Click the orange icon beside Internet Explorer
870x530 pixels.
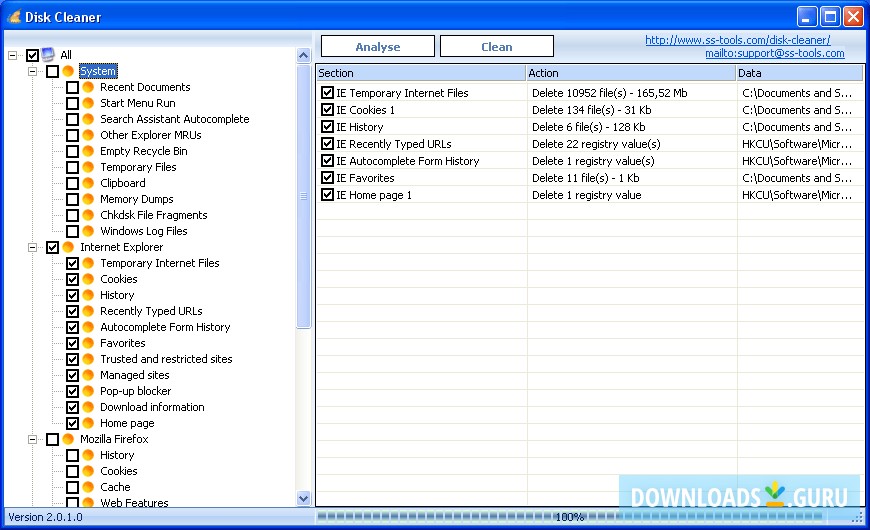[68, 247]
